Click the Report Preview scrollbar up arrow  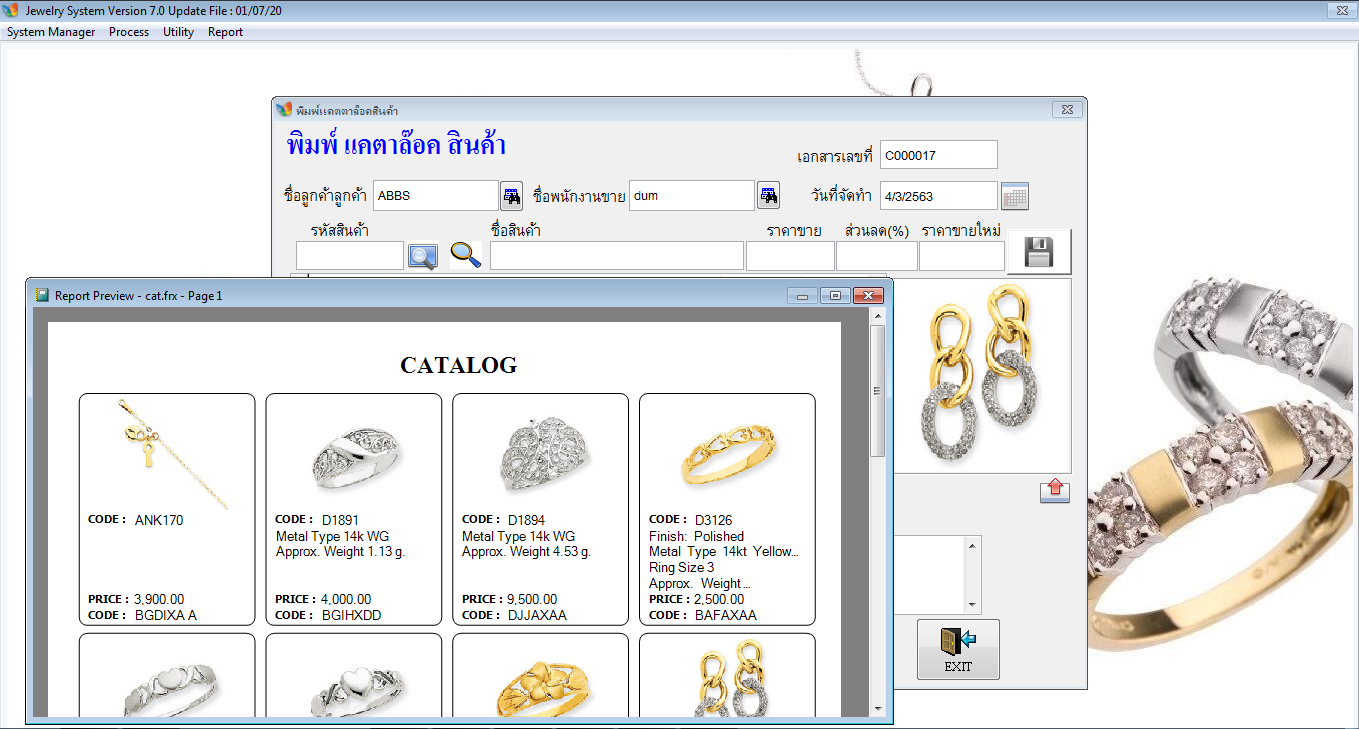click(x=878, y=316)
